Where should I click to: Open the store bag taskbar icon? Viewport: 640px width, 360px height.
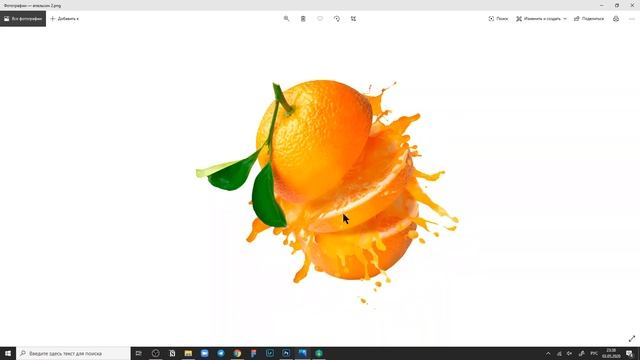(x=172, y=353)
